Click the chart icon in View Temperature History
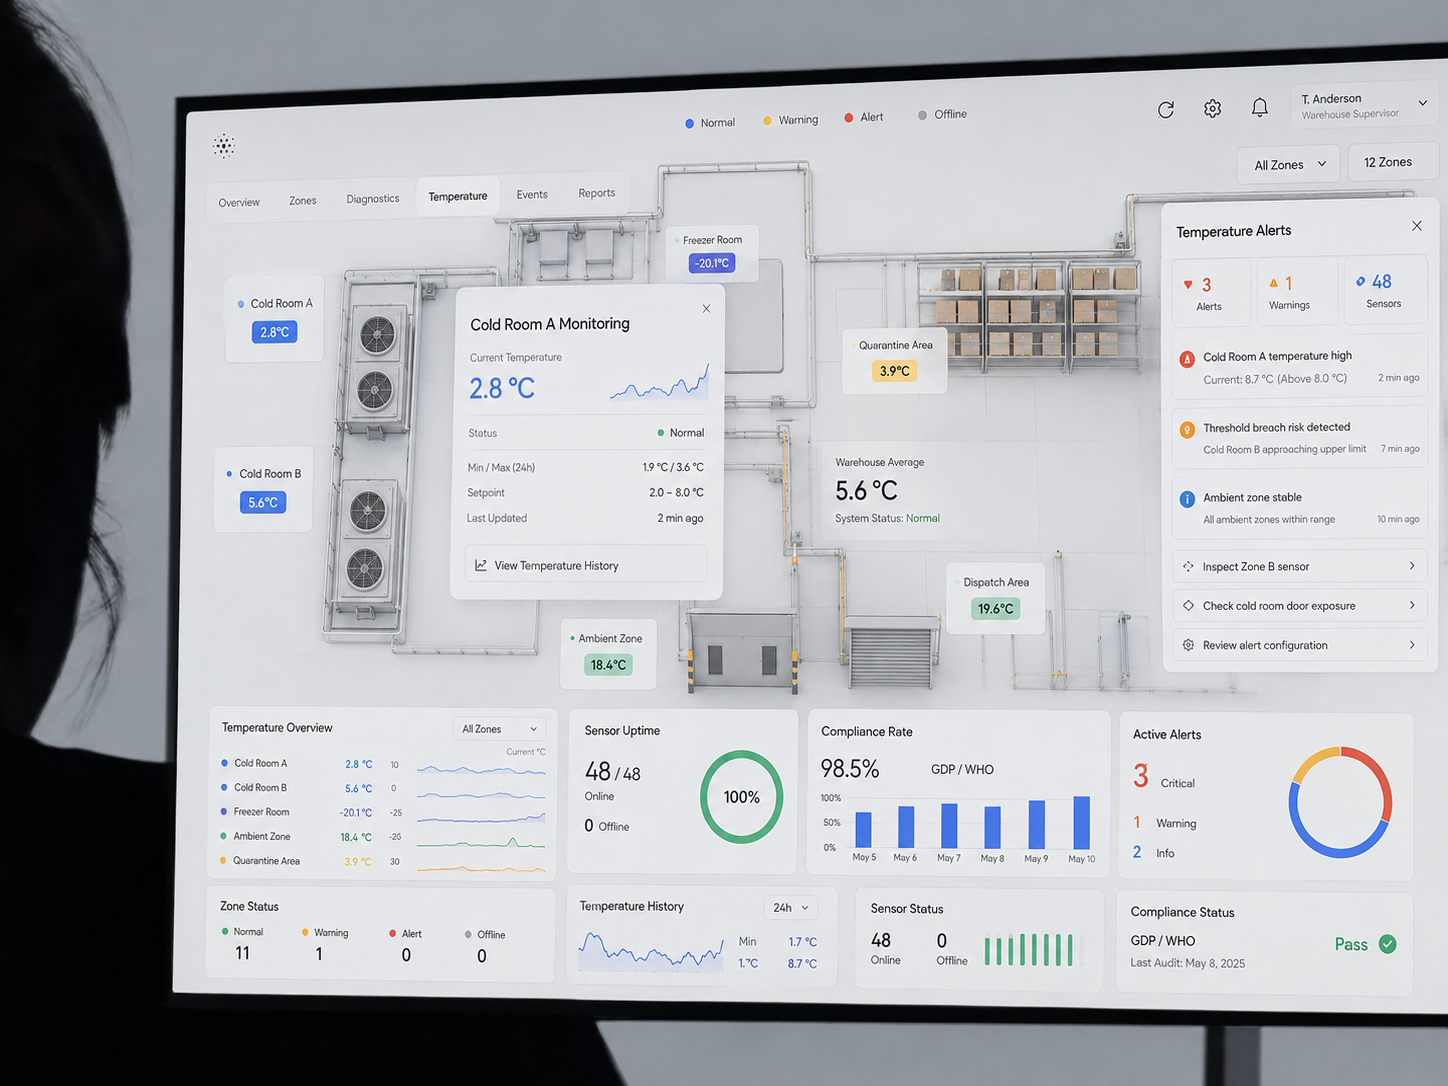This screenshot has width=1448, height=1086. (x=481, y=565)
